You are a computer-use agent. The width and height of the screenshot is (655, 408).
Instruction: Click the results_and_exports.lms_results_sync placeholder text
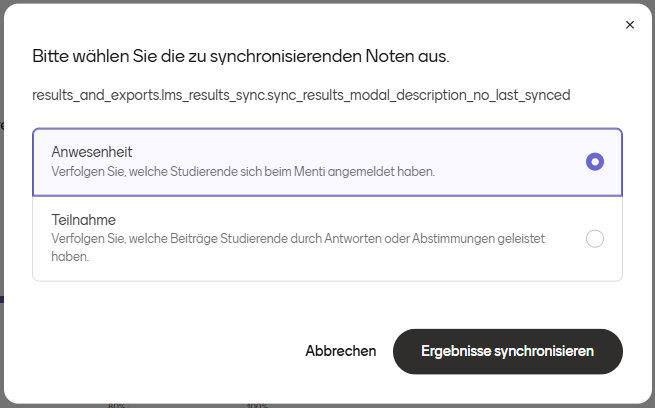click(x=301, y=95)
